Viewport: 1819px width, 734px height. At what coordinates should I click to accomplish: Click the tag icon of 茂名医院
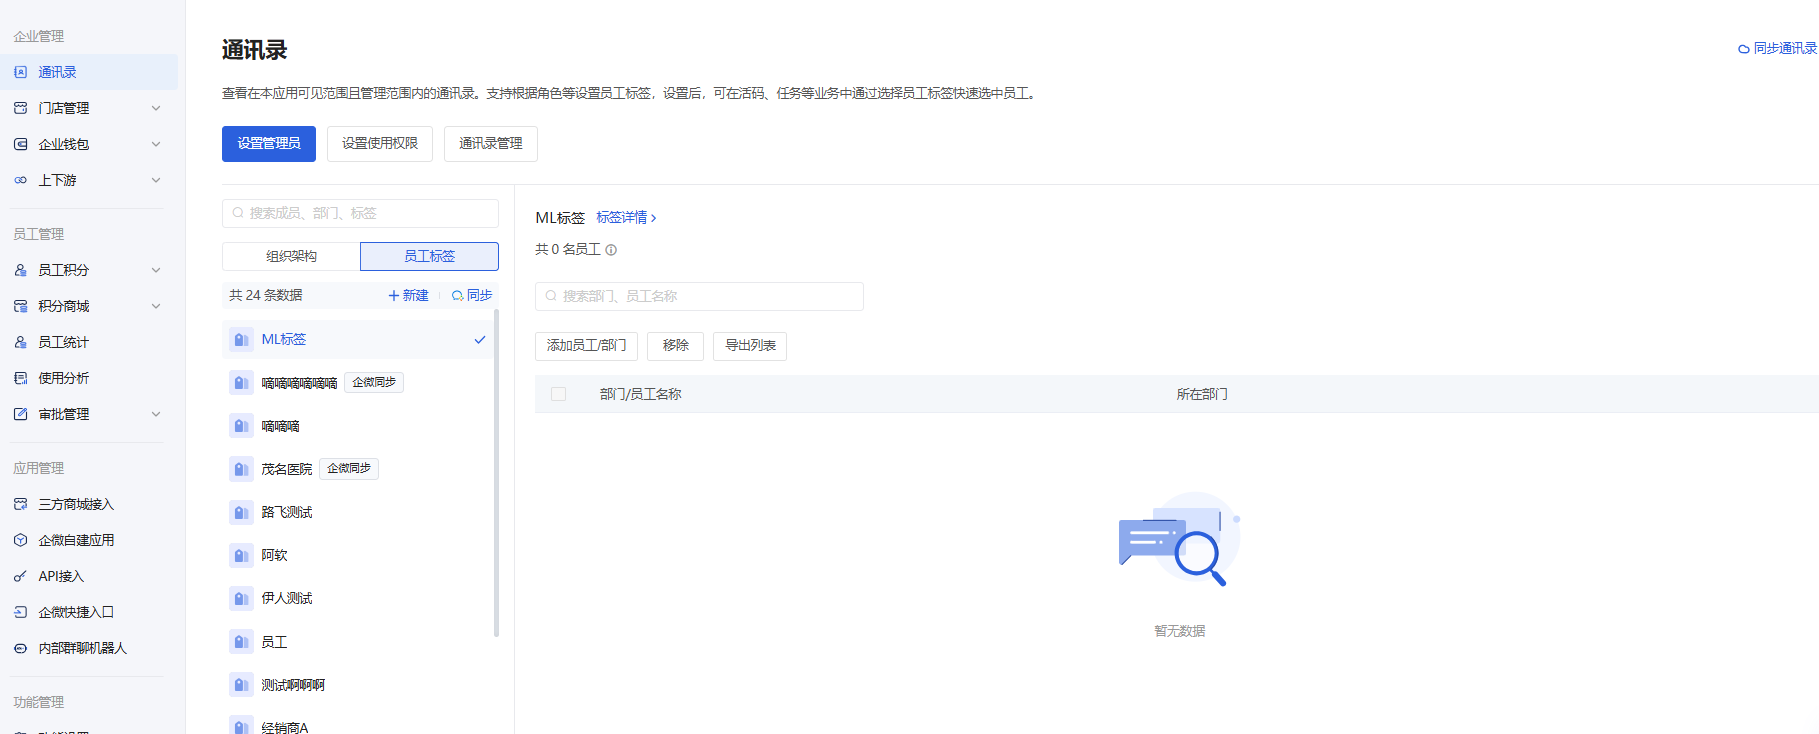[x=241, y=469]
